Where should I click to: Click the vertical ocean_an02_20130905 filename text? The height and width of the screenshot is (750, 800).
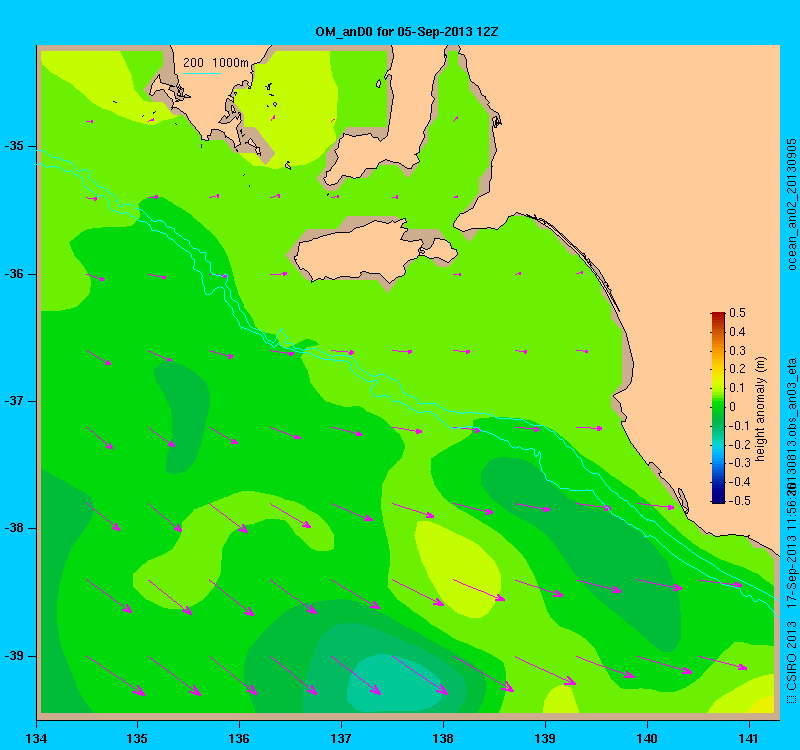792,204
